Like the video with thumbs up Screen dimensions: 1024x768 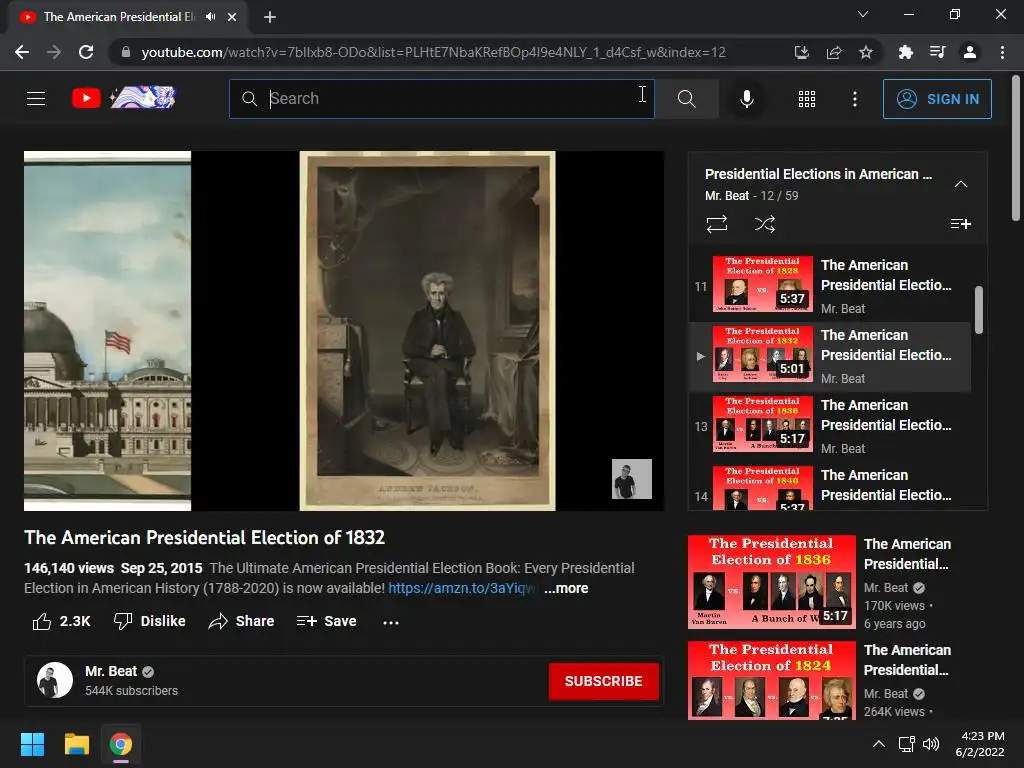pos(62,621)
